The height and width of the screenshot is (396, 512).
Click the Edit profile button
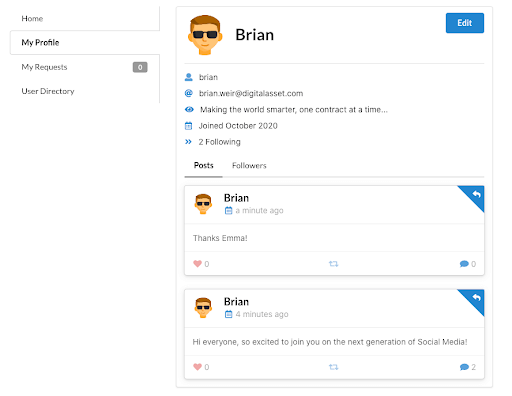(465, 23)
